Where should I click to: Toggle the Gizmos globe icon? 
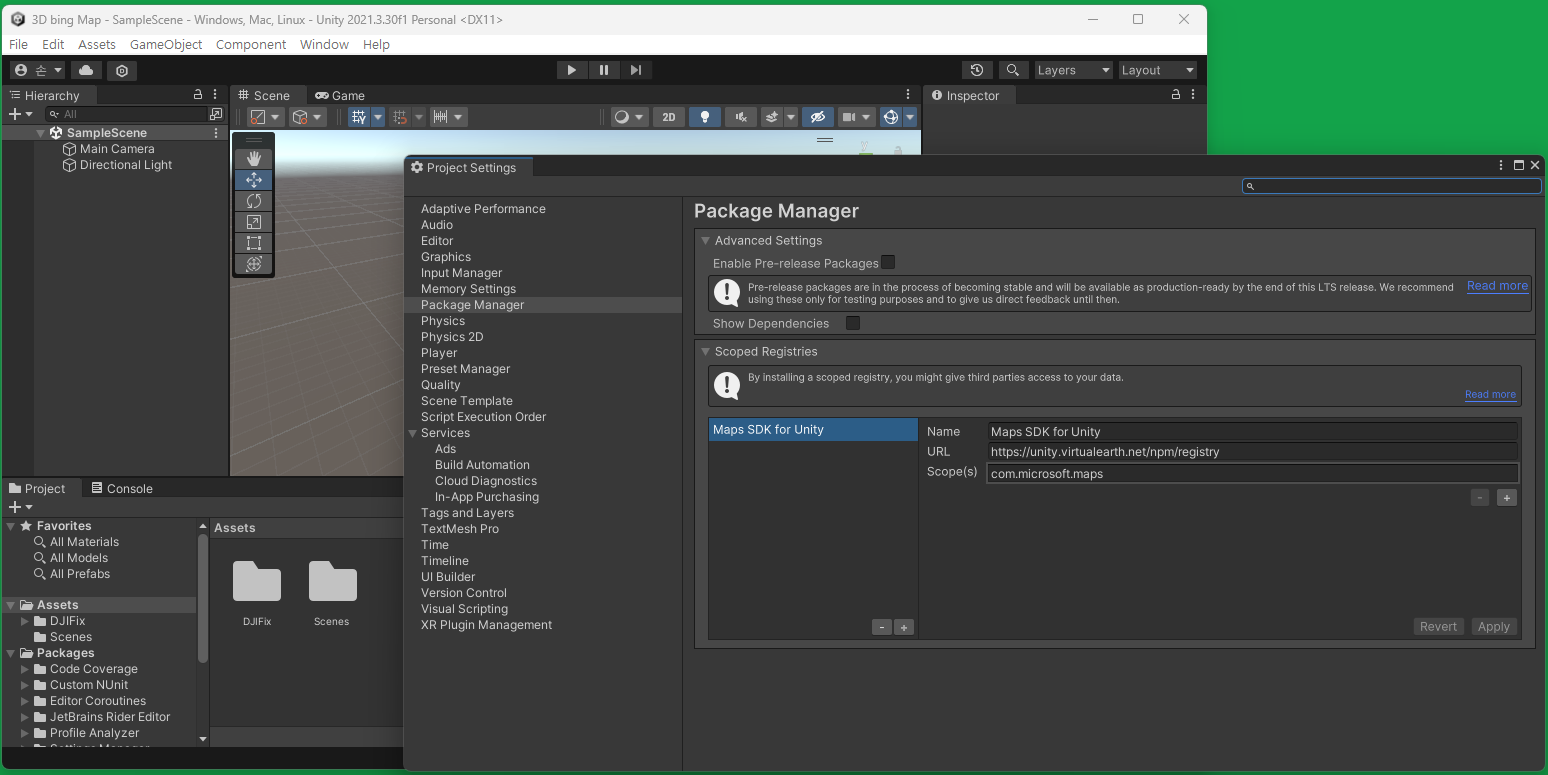(x=890, y=117)
